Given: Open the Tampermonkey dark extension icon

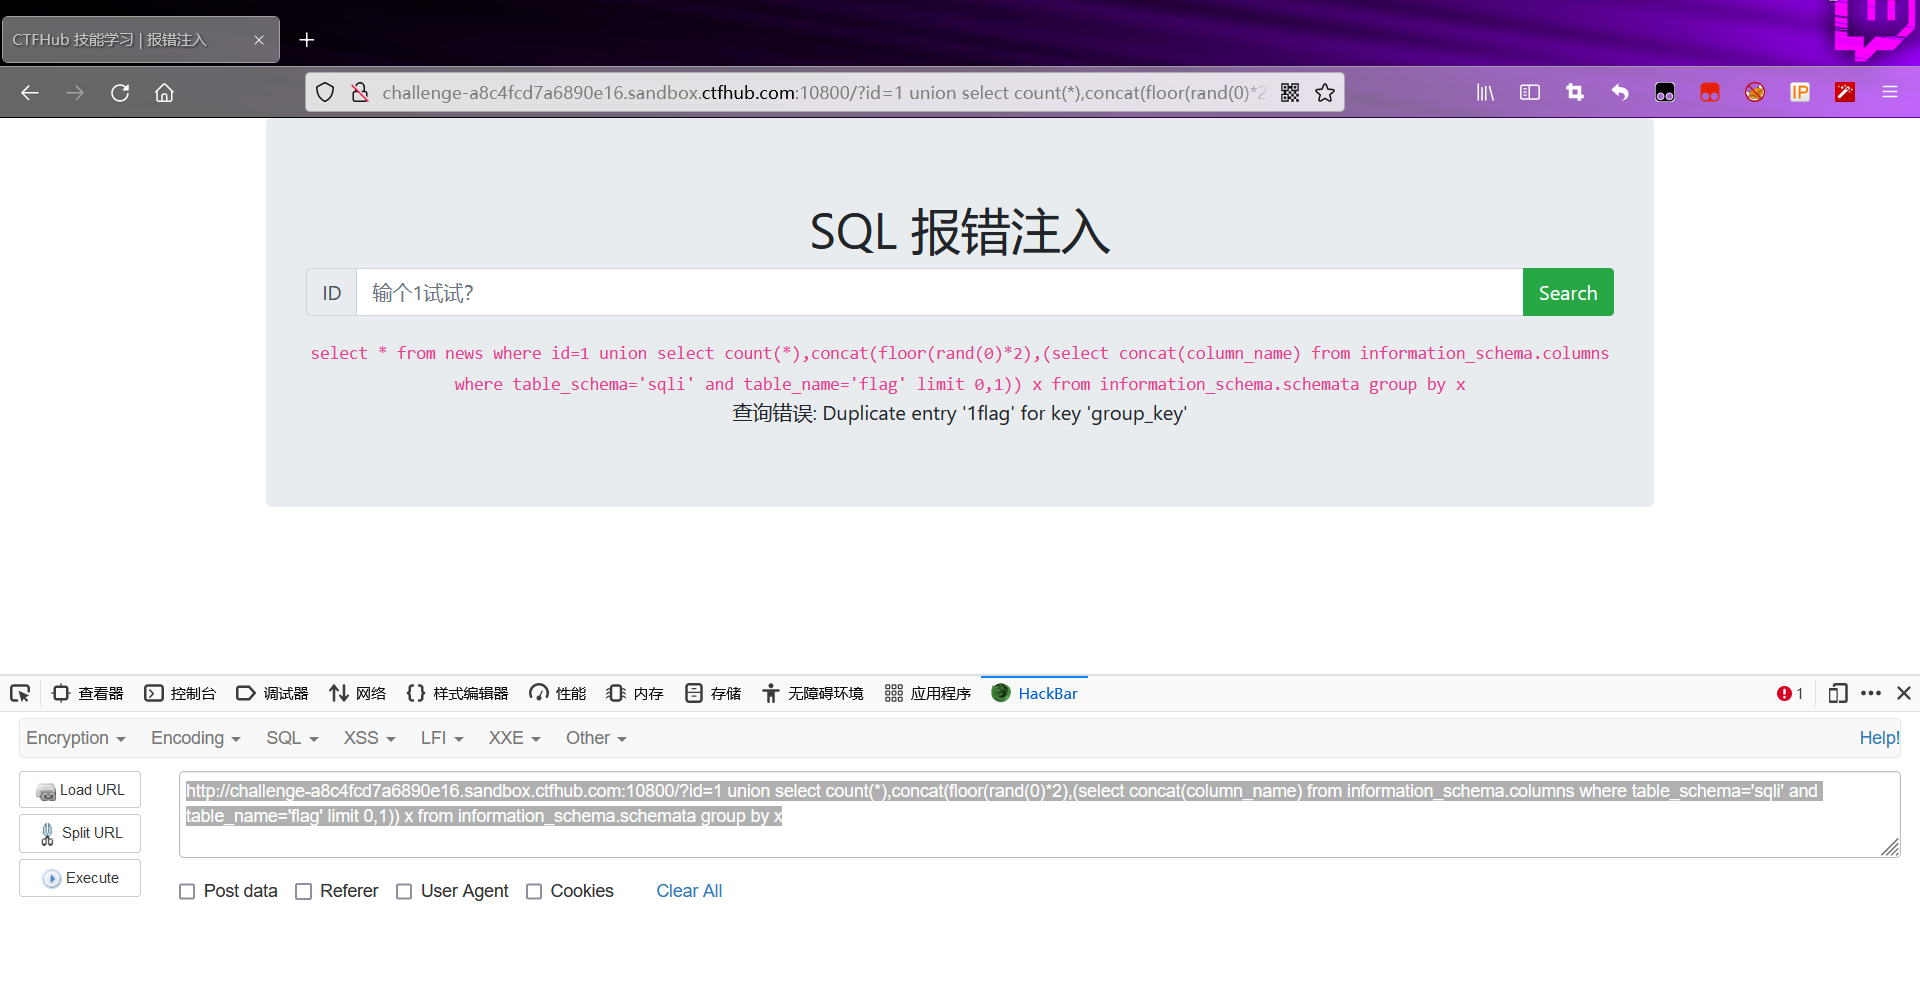Looking at the screenshot, I should [x=1665, y=93].
